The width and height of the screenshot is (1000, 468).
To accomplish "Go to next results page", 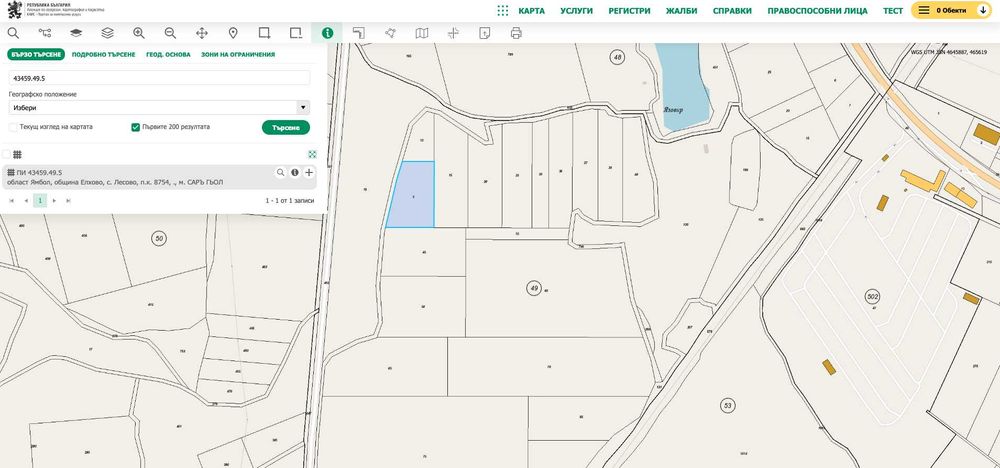I will (54, 200).
